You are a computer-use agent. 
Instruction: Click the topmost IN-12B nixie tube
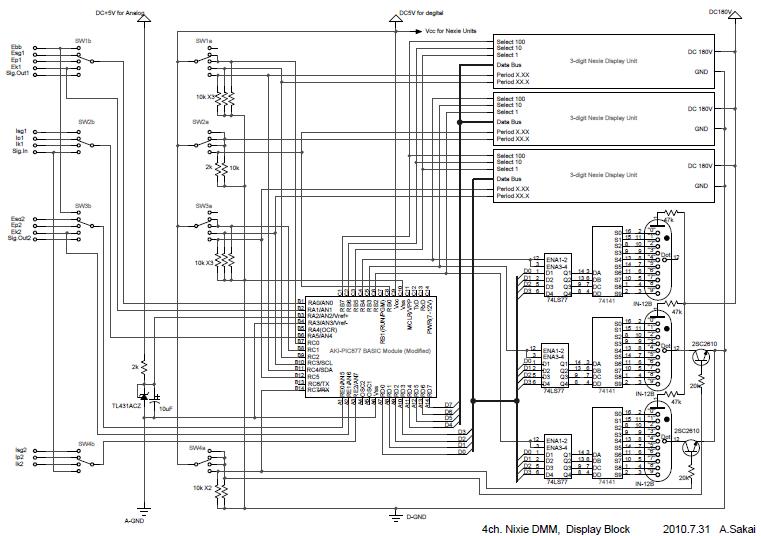click(659, 259)
